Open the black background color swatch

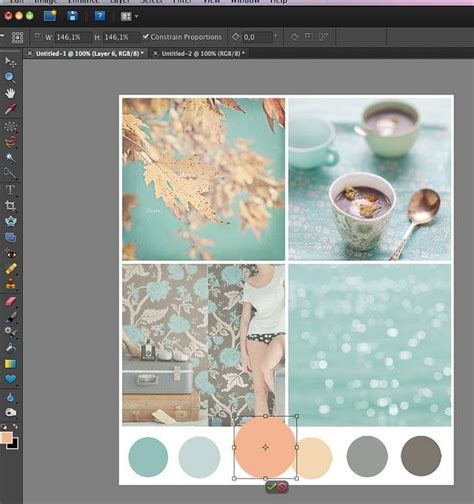[14, 445]
